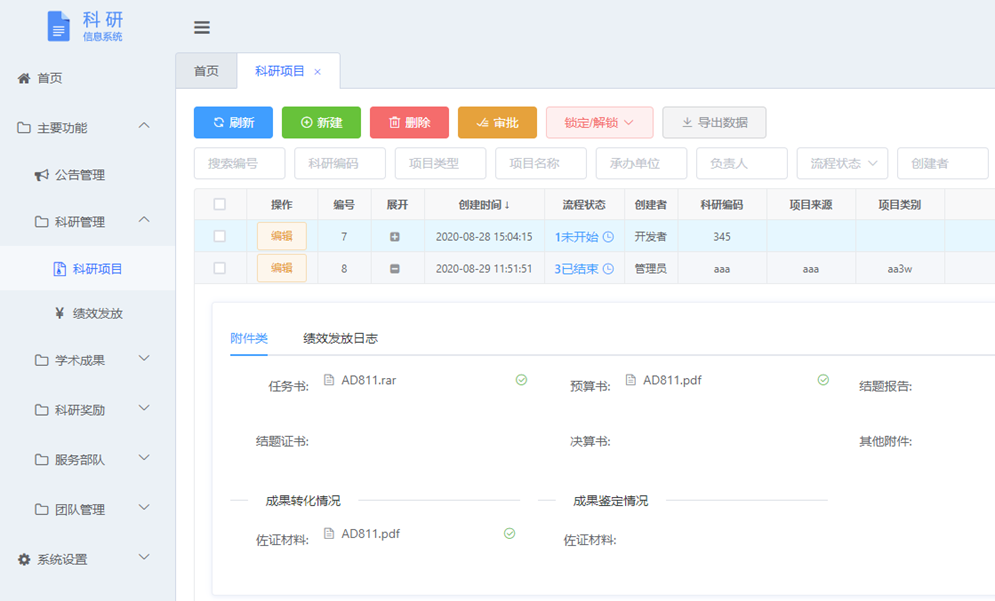Focus the 创建者 search field
This screenshot has width=995, height=601.
coord(943,163)
